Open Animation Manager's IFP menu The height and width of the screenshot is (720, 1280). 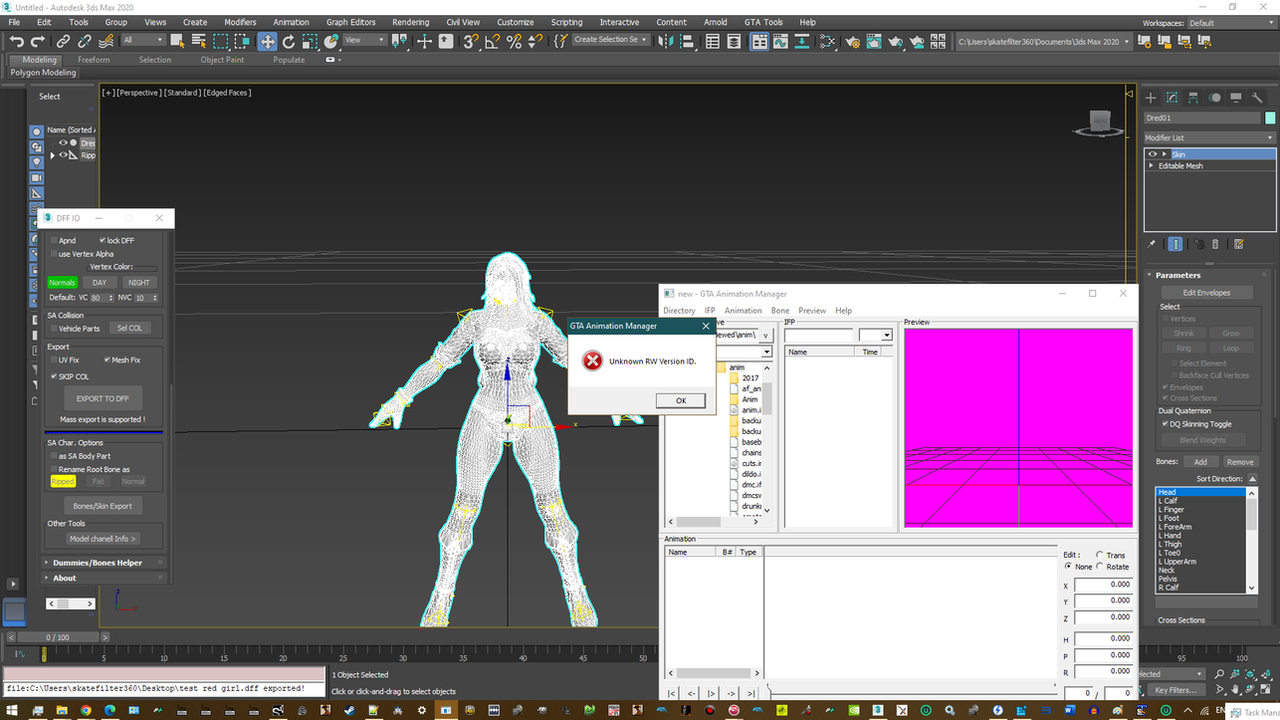(710, 310)
